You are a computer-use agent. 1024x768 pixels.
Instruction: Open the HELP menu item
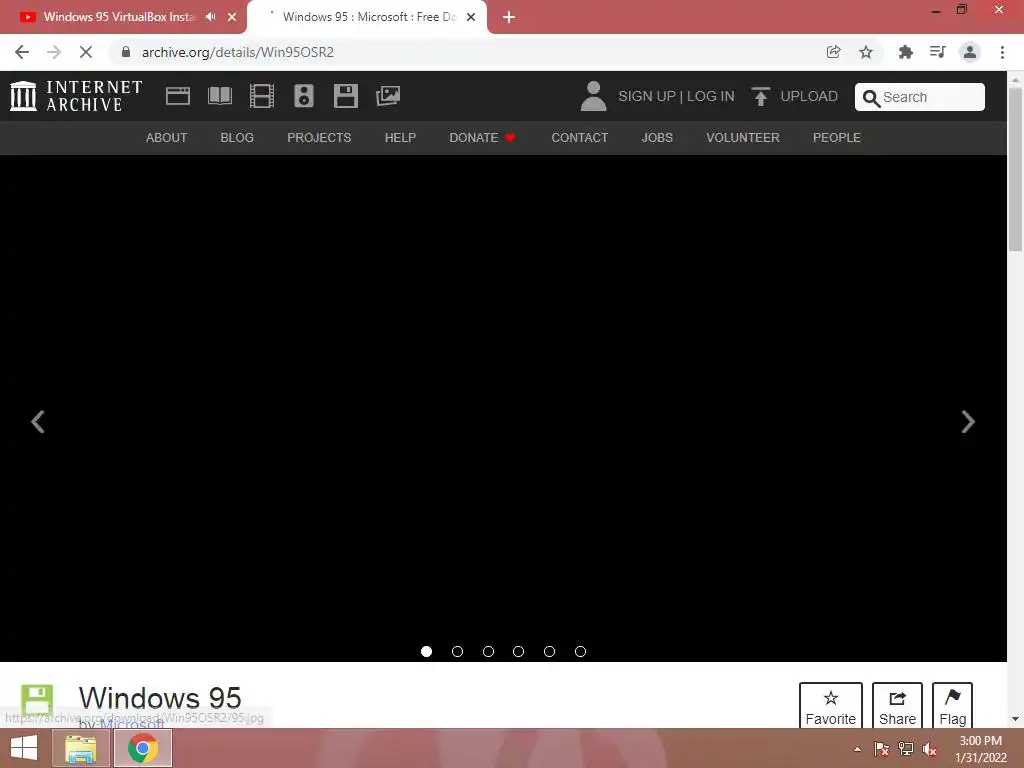click(400, 138)
